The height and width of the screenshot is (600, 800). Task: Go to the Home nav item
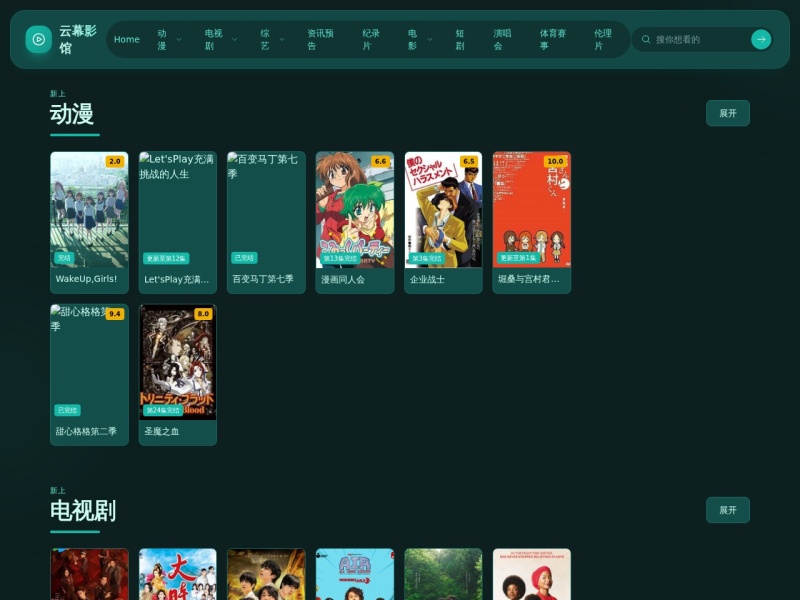coord(127,39)
